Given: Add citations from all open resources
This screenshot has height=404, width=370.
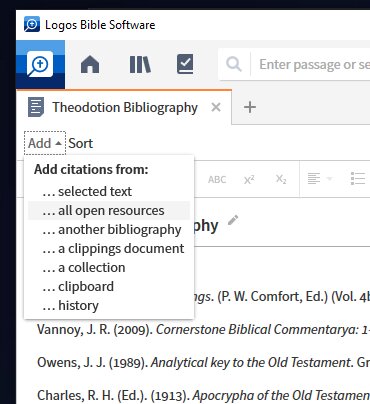Looking at the screenshot, I should click(109, 210).
